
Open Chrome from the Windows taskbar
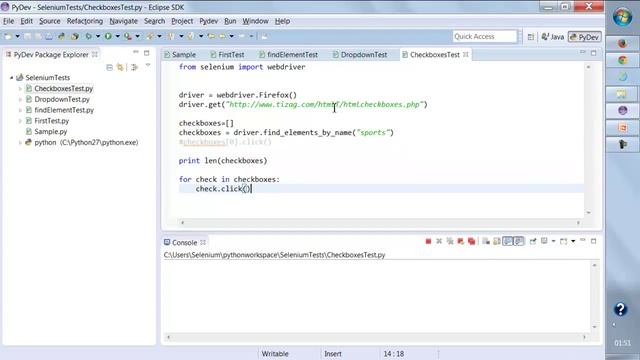pyautogui.click(x=622, y=60)
